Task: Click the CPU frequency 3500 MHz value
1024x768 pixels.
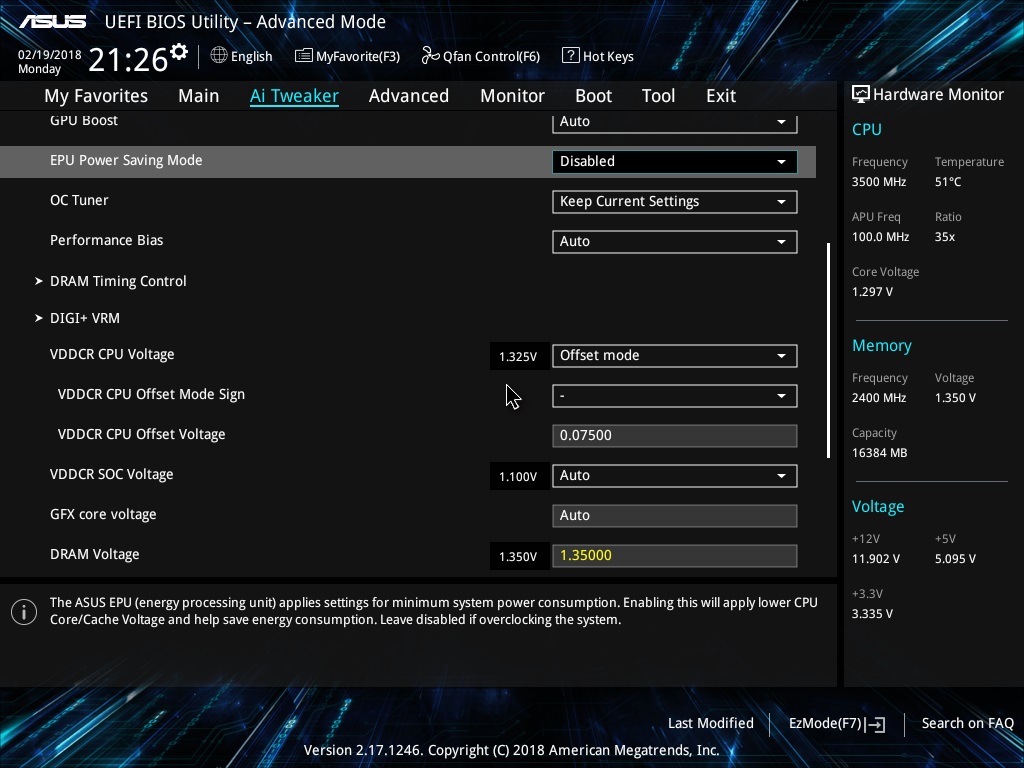Action: click(879, 182)
